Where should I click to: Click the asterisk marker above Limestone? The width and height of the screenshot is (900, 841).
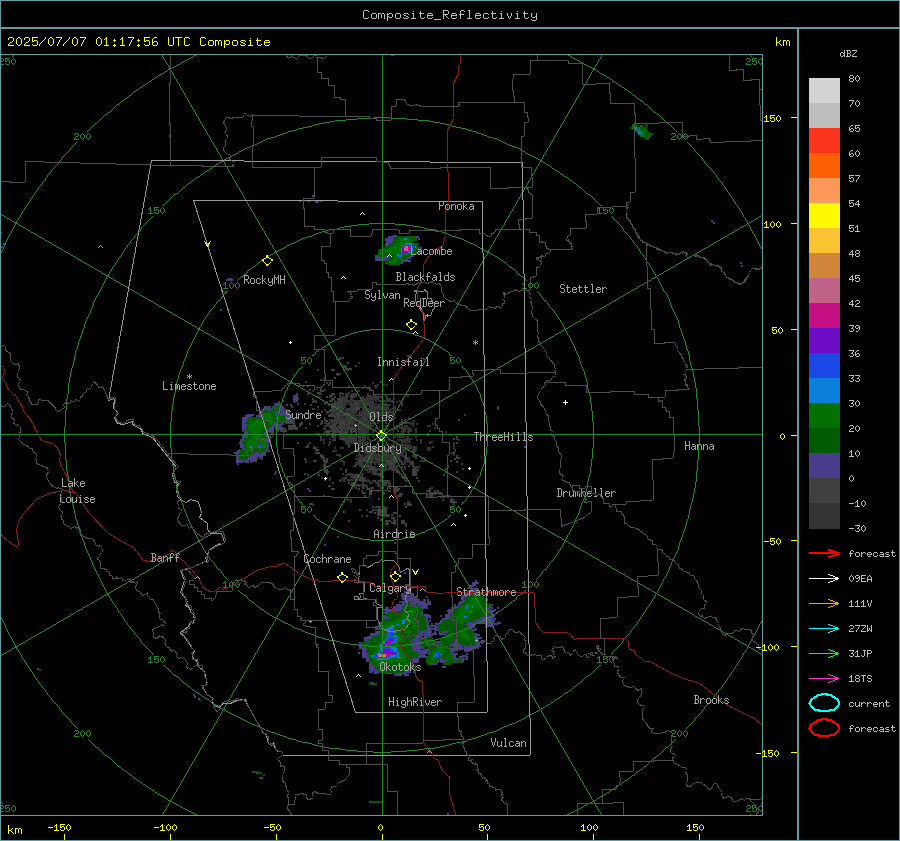click(189, 377)
